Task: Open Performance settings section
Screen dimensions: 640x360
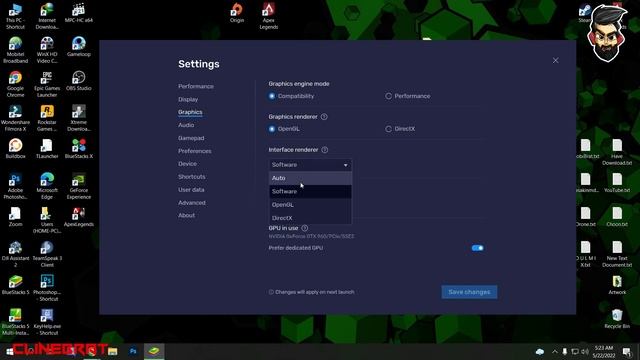Action: coord(196,86)
